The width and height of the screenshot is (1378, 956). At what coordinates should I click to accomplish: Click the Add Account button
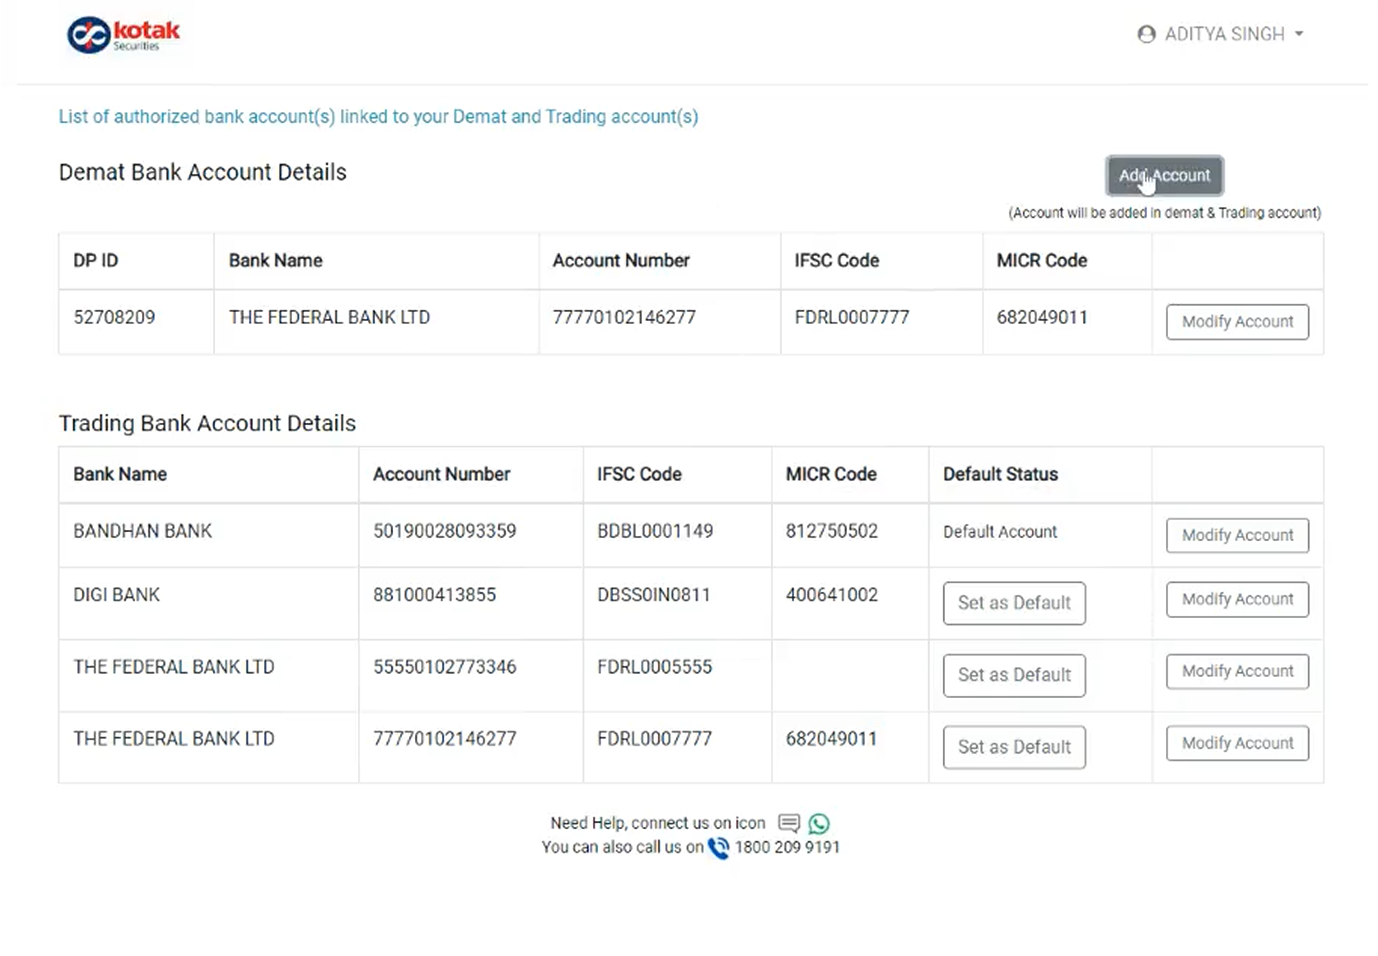[1164, 175]
